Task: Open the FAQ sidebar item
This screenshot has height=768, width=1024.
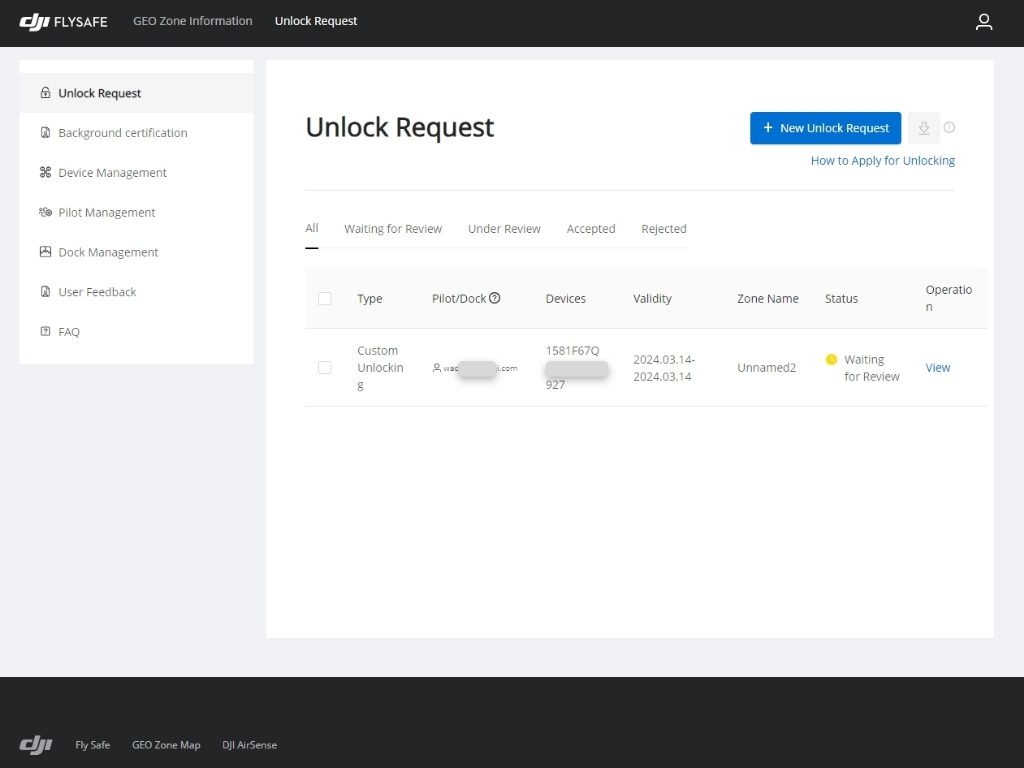Action: point(69,332)
